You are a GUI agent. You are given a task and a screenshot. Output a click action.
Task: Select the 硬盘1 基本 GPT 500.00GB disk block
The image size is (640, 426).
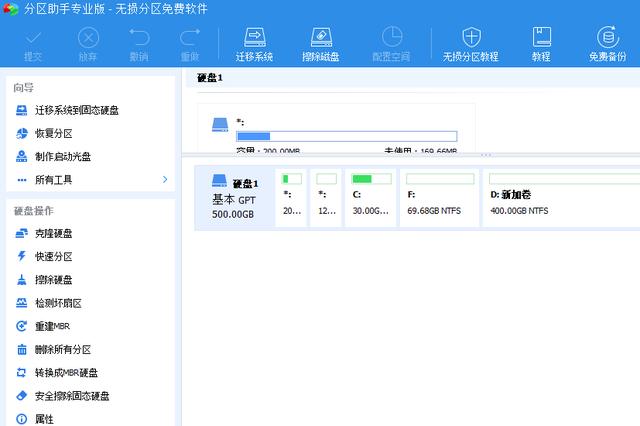point(234,198)
